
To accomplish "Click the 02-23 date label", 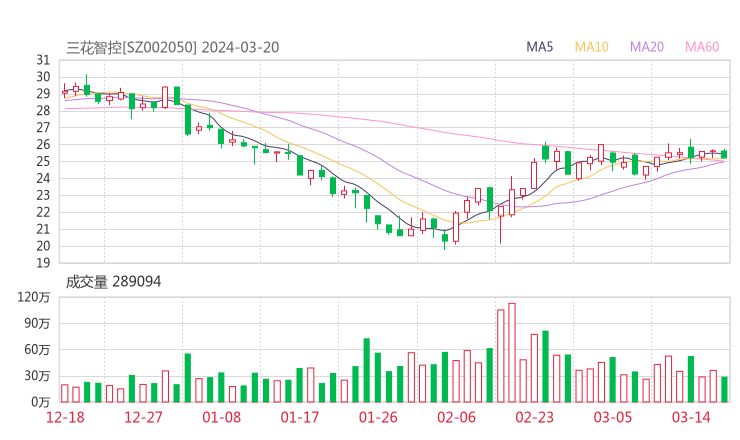I will pyautogui.click(x=535, y=417).
